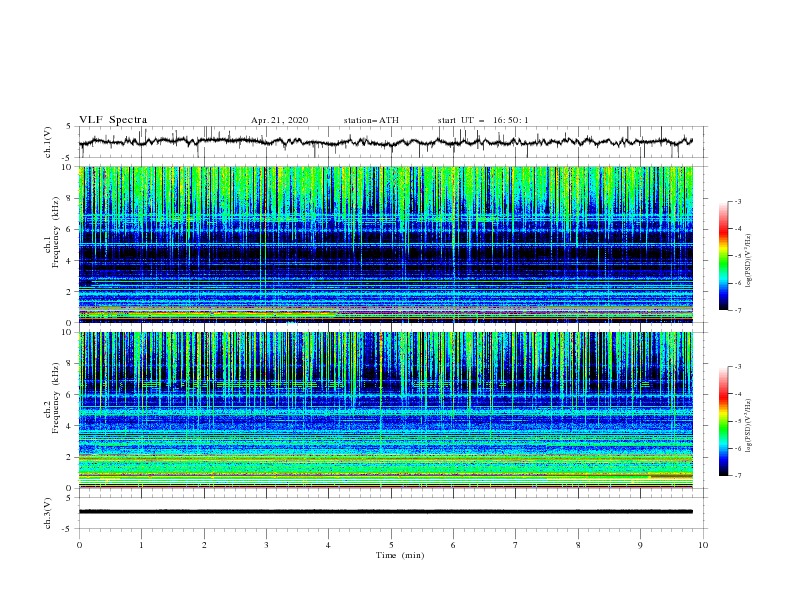Image resolution: width=792 pixels, height=612 pixels.
Task: Click the "1" minute time tick label
Action: tap(141, 545)
